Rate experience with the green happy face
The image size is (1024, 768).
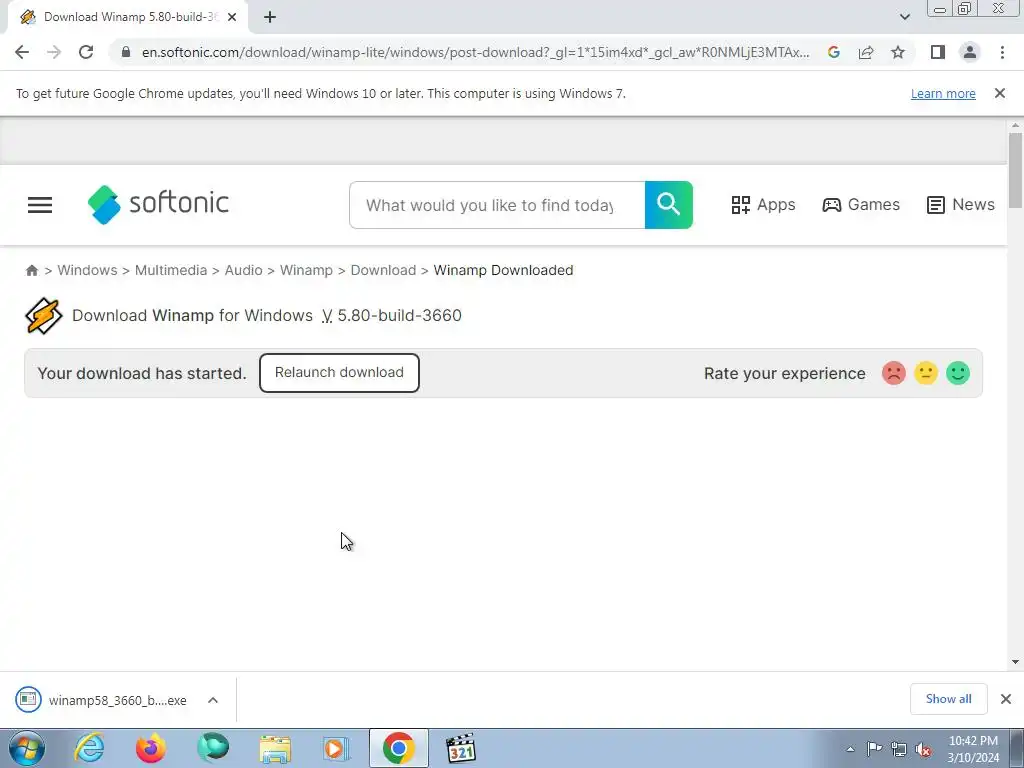[x=958, y=374]
